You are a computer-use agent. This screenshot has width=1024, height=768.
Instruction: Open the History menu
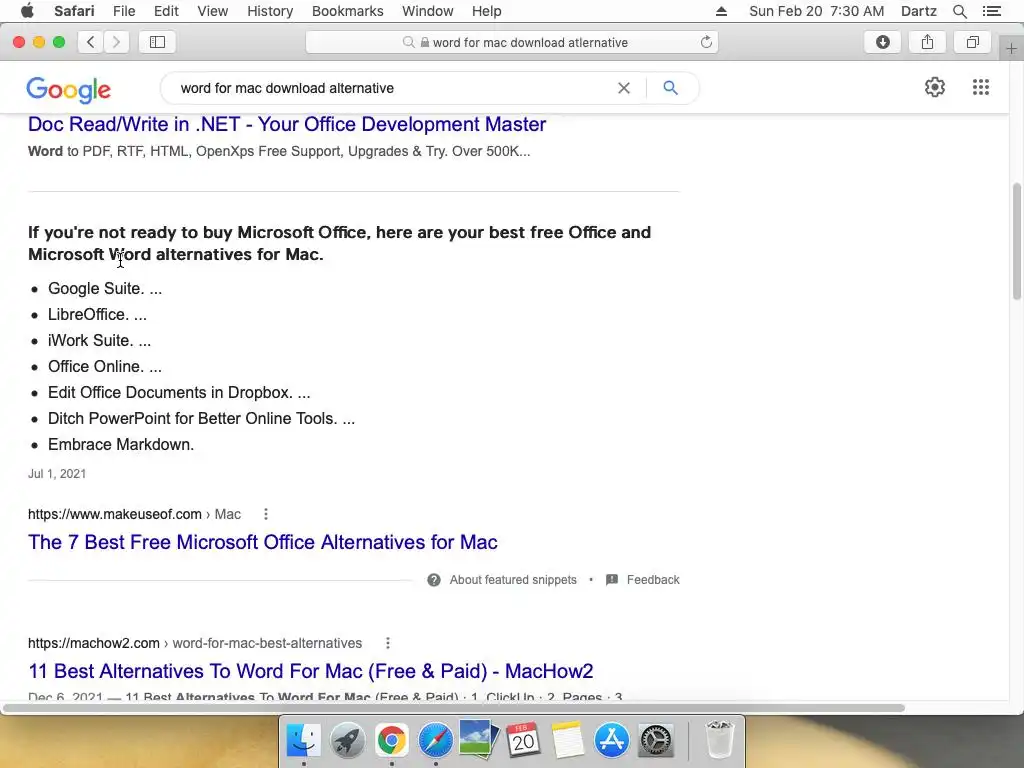tap(270, 11)
